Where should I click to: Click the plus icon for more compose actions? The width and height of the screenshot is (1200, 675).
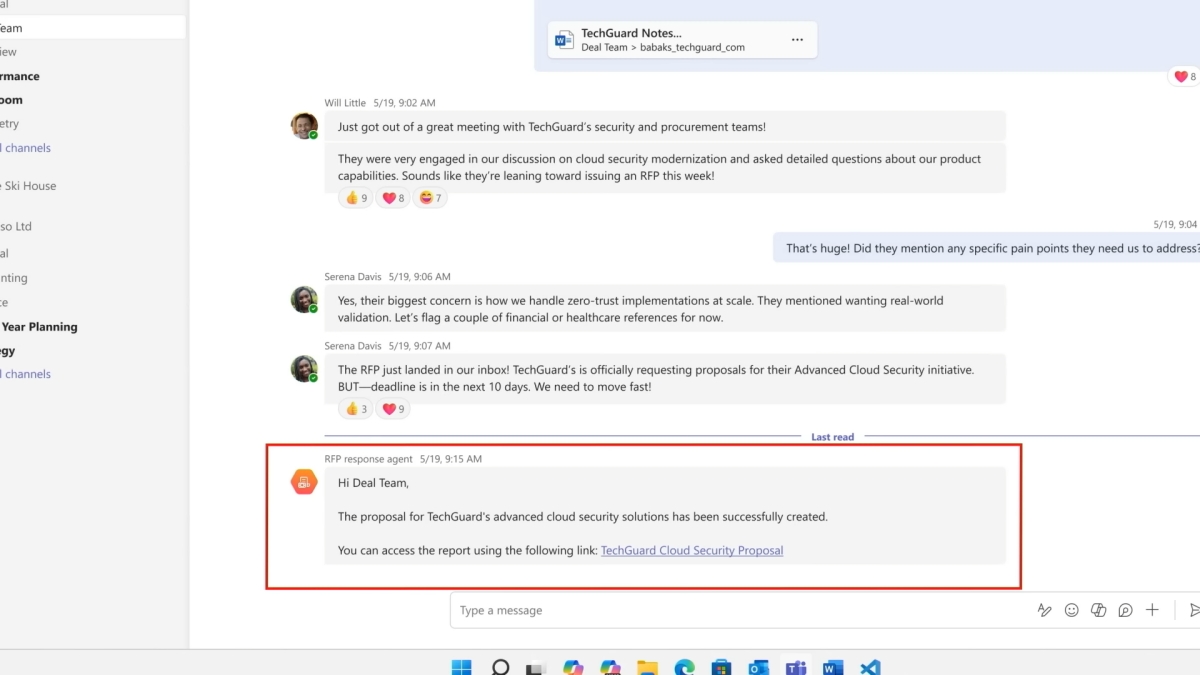[1152, 610]
